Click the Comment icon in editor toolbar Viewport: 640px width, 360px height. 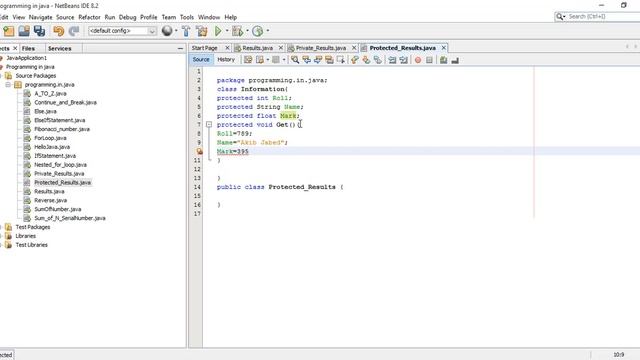443,60
